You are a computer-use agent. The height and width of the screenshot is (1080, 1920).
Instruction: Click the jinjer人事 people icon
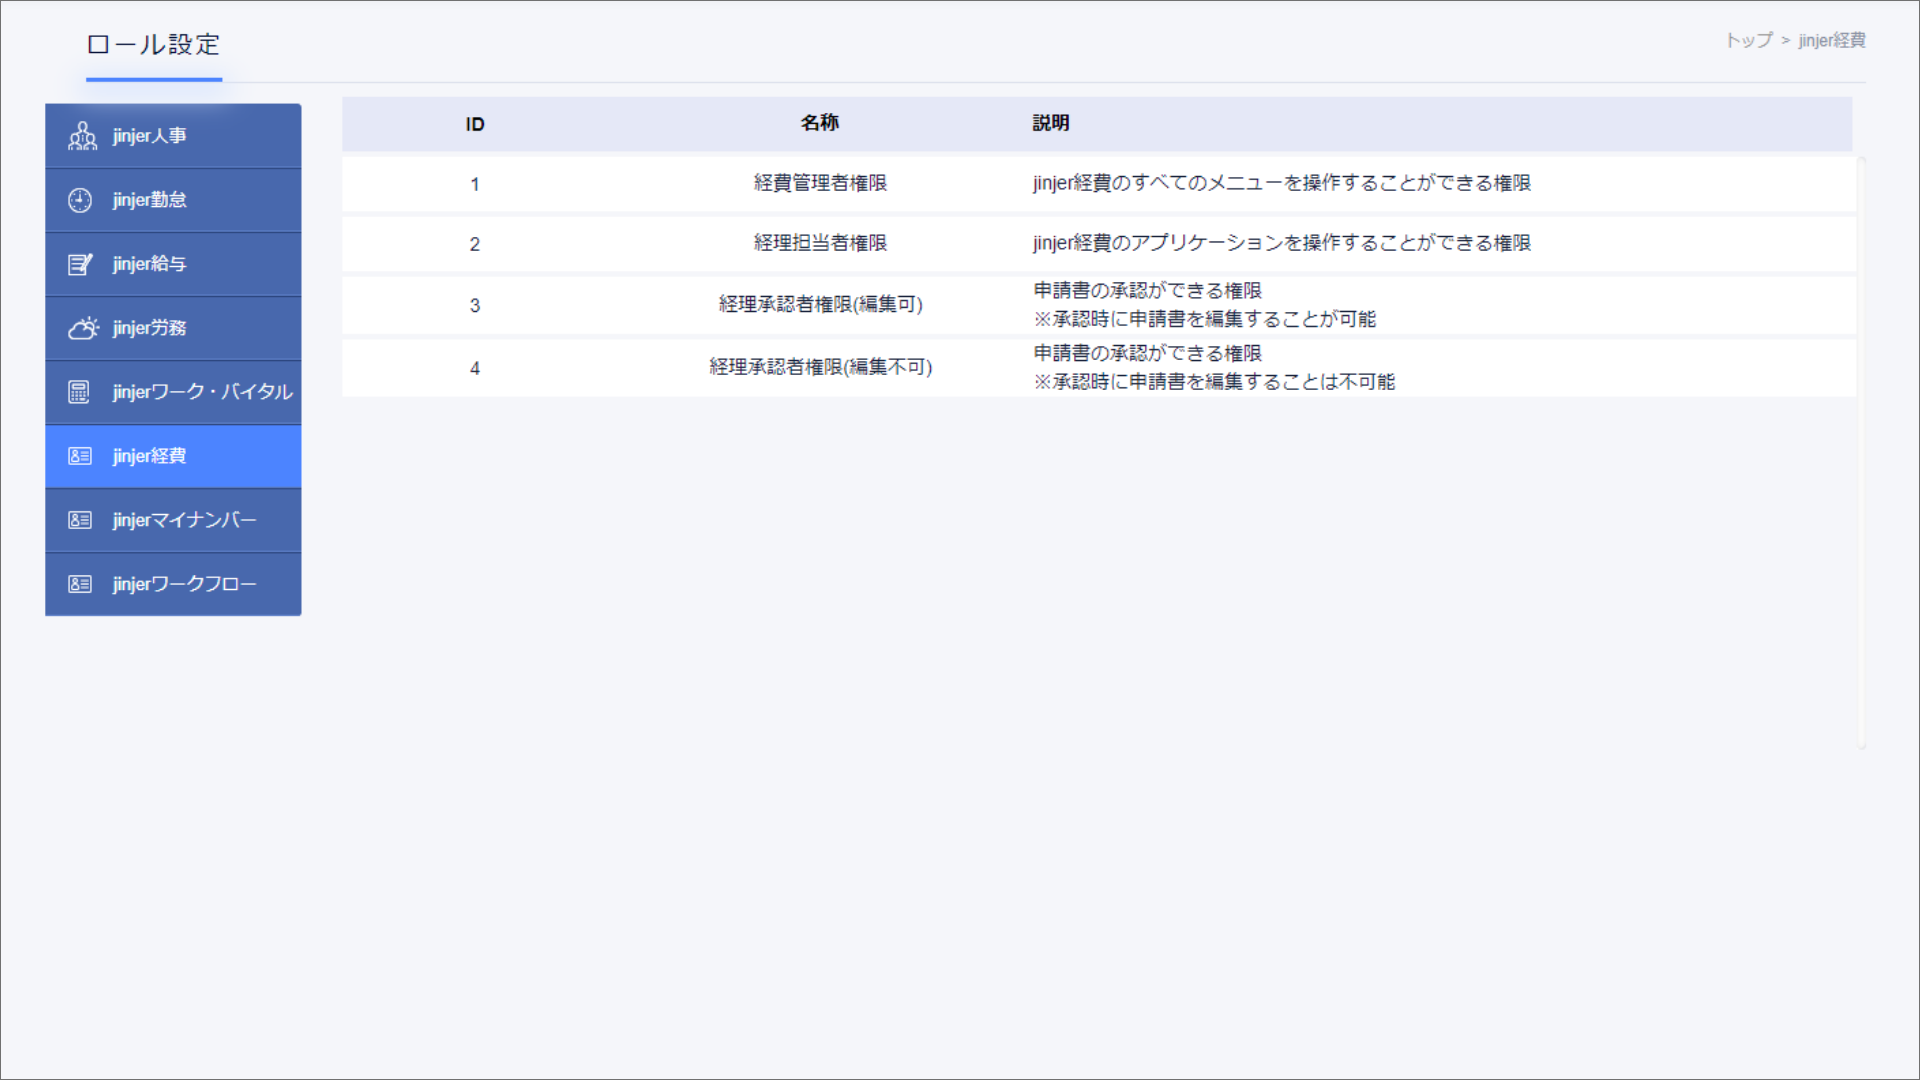82,136
